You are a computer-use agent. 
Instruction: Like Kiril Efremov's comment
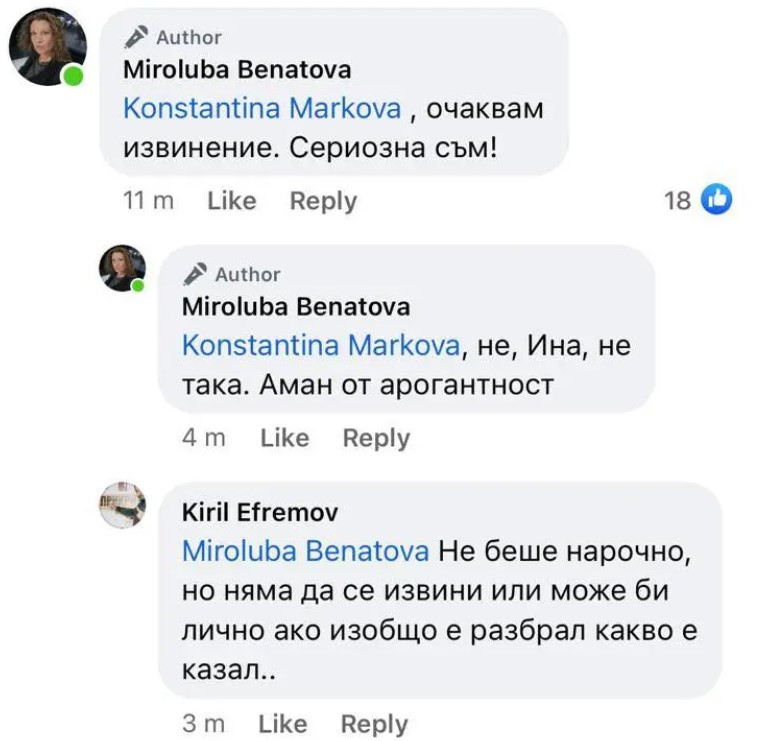(x=282, y=723)
